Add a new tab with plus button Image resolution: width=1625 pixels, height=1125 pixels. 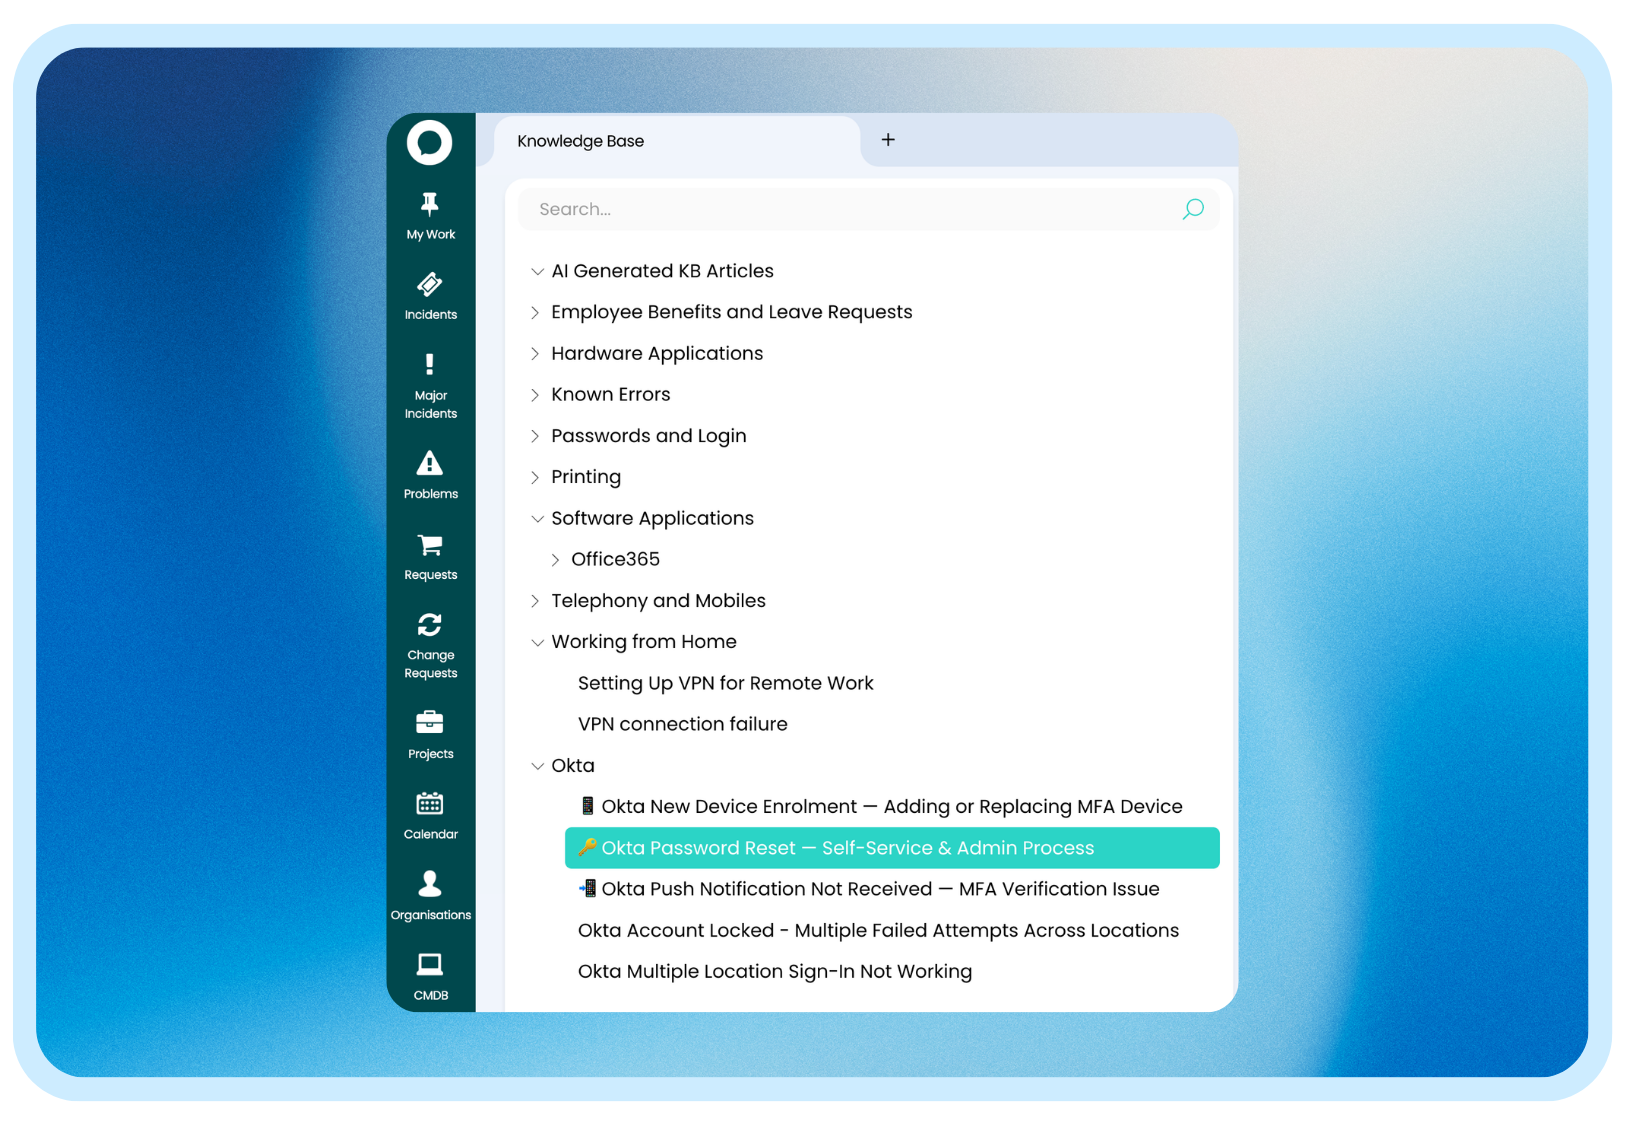coord(888,140)
